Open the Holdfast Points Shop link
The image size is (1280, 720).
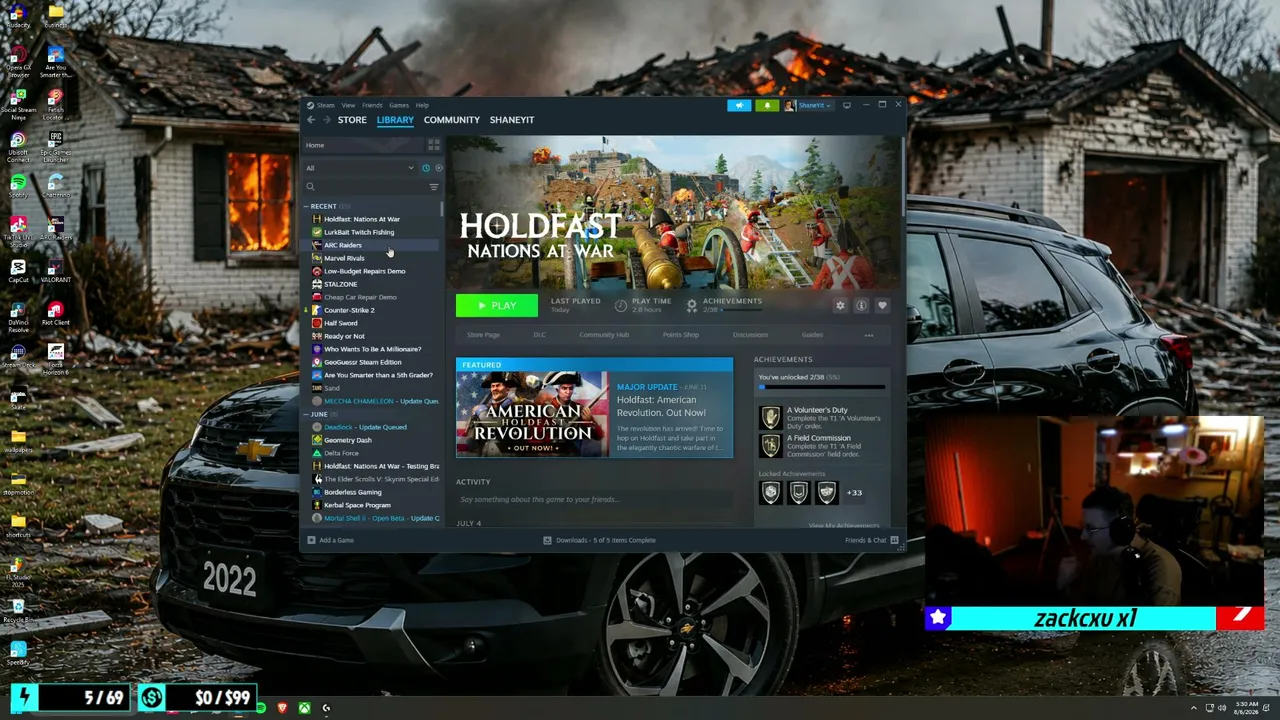(681, 335)
